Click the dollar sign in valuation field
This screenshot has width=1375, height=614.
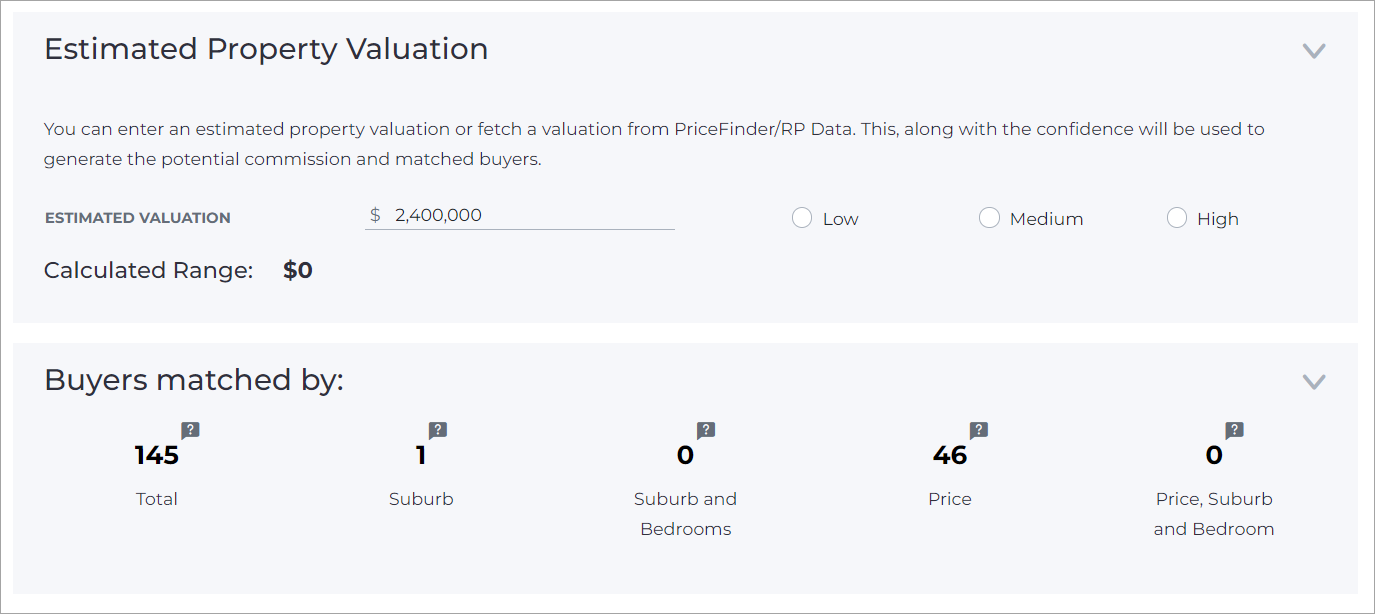(x=375, y=215)
